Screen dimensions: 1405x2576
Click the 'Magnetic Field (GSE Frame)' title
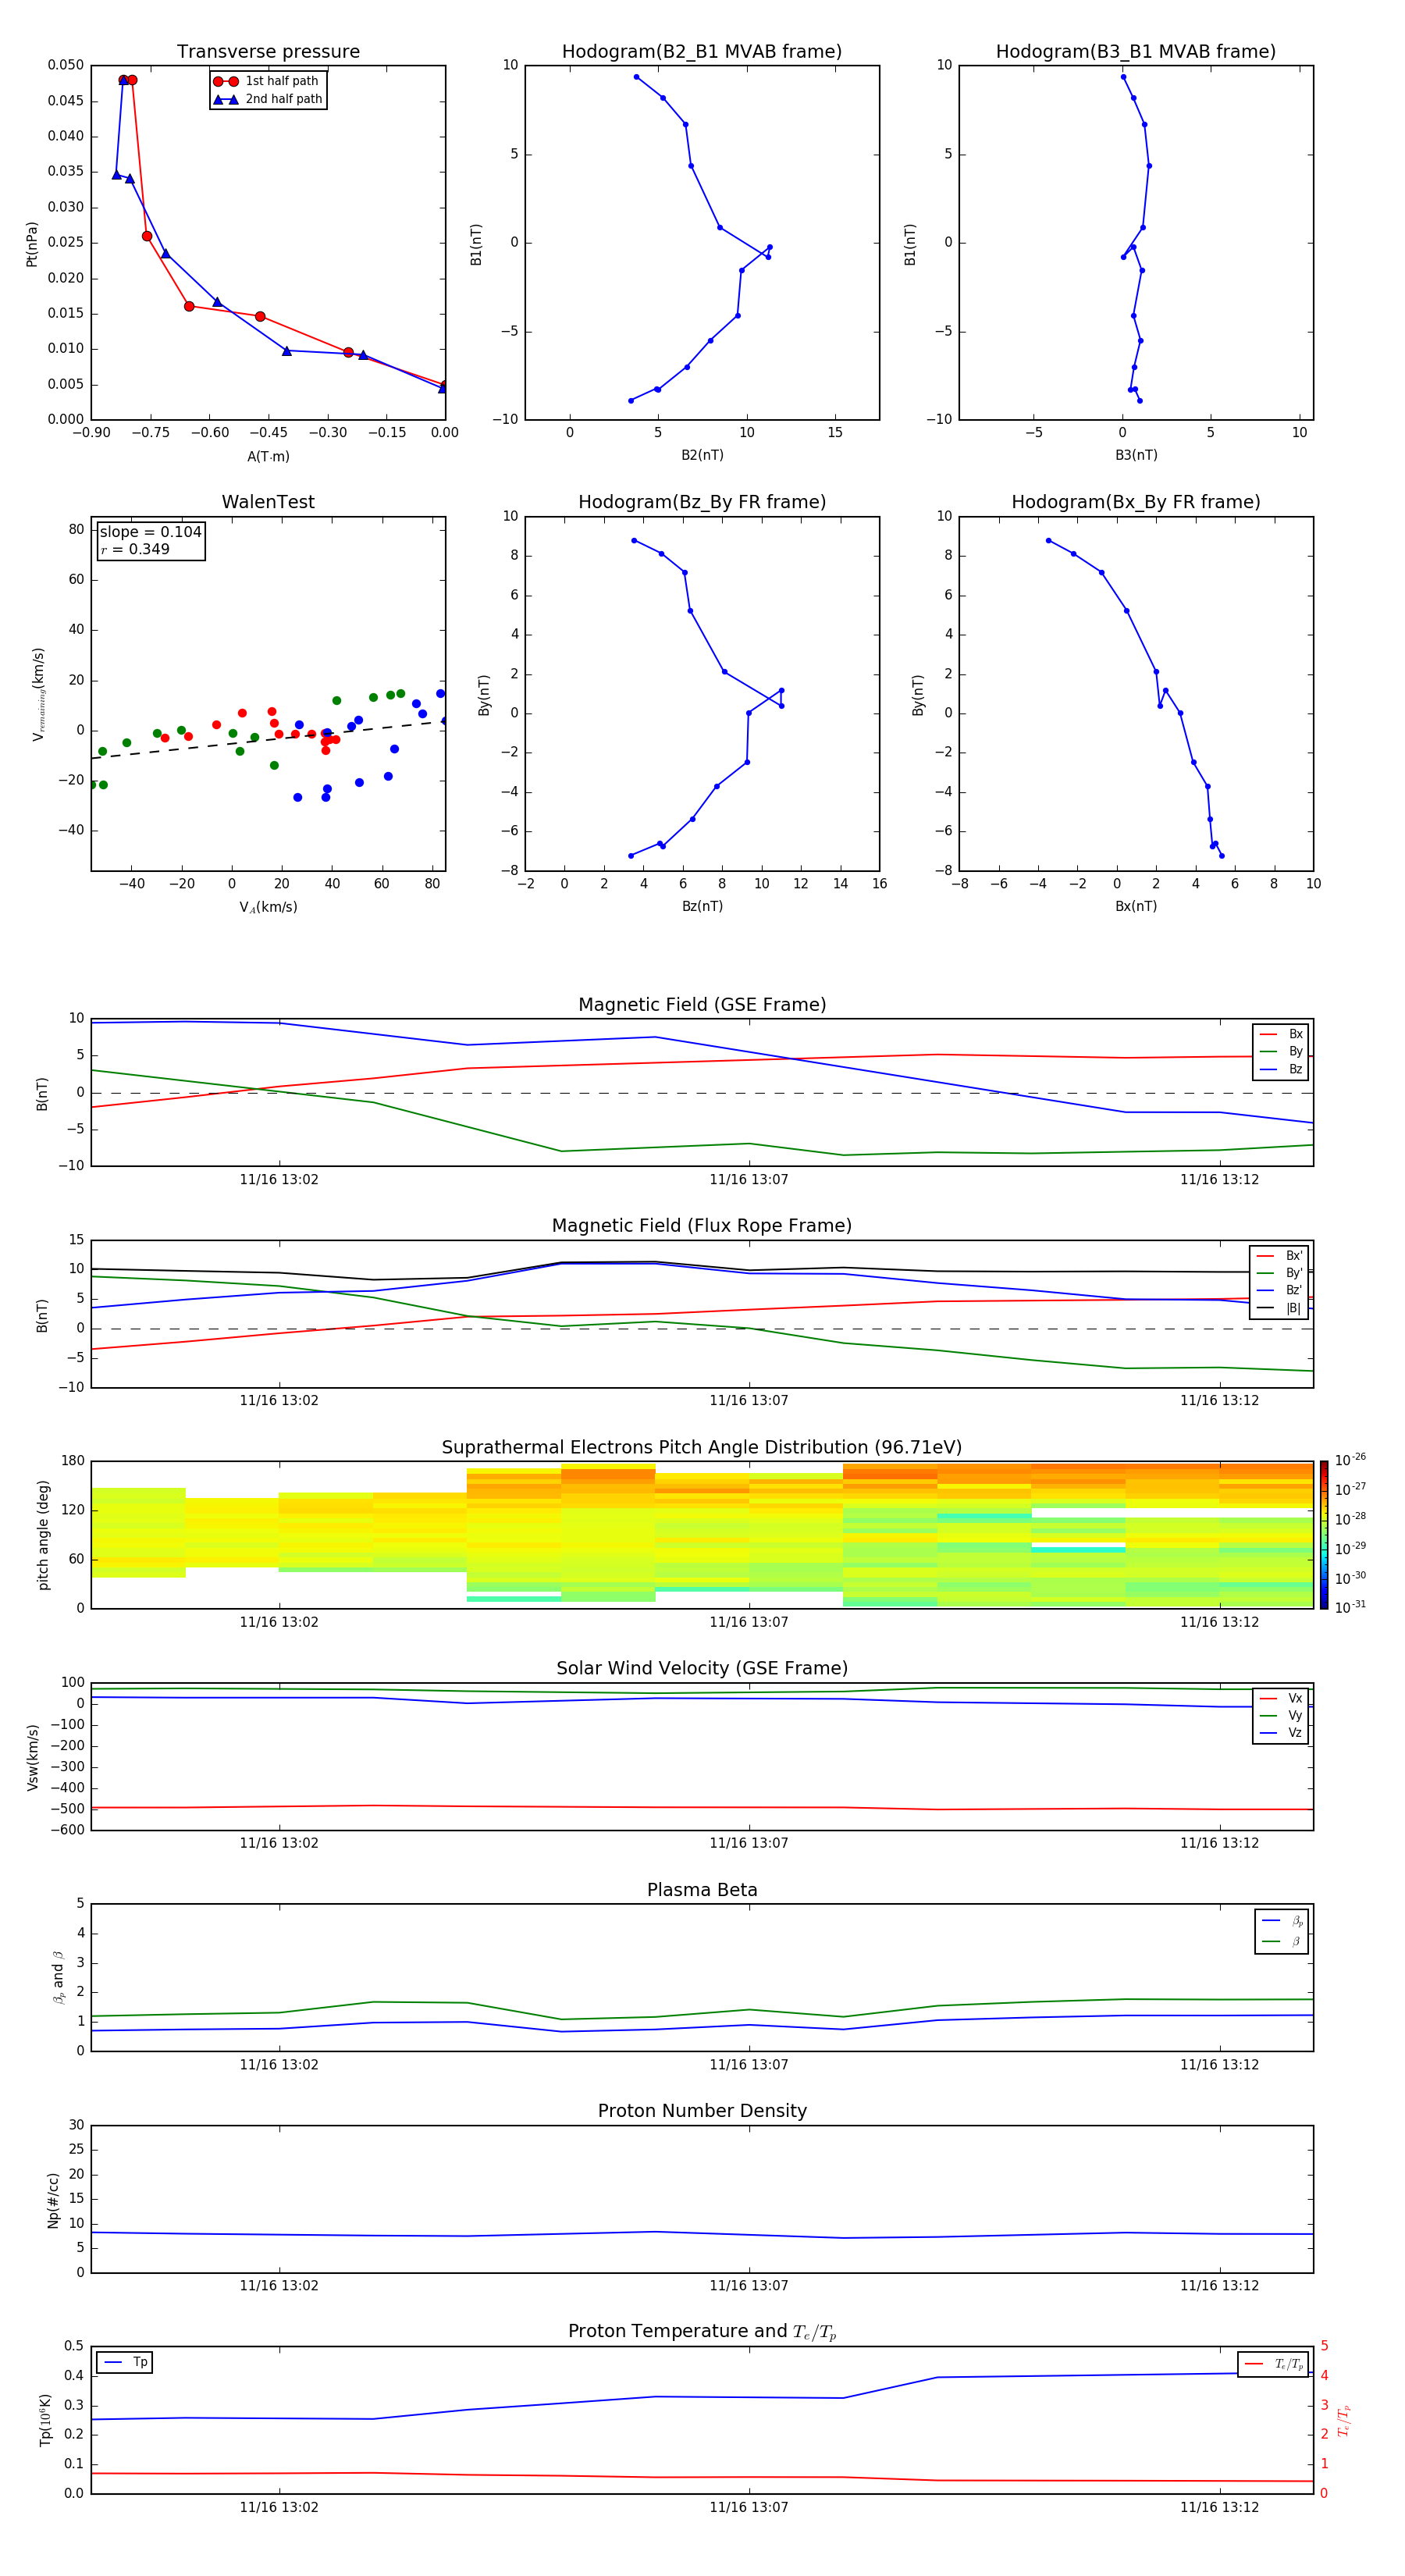pyautogui.click(x=702, y=1005)
